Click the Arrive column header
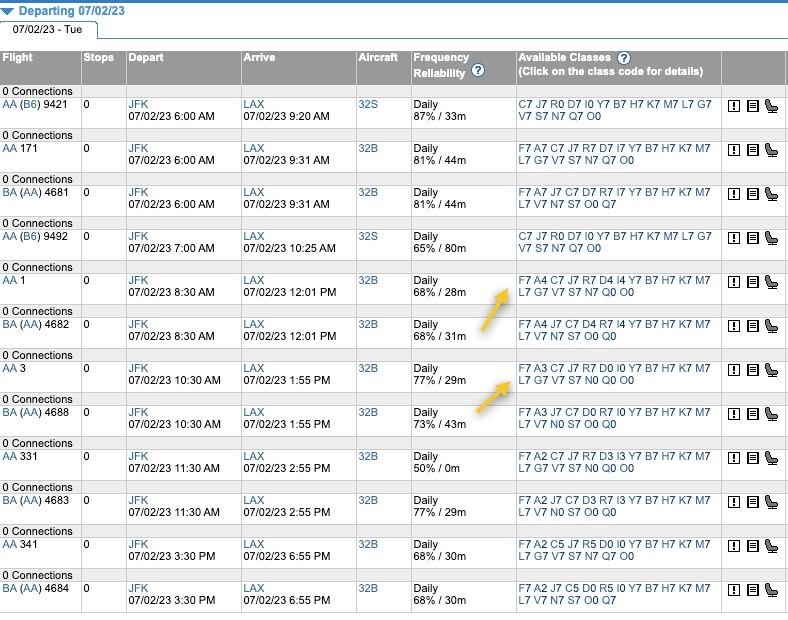The image size is (788, 620). pyautogui.click(x=259, y=57)
